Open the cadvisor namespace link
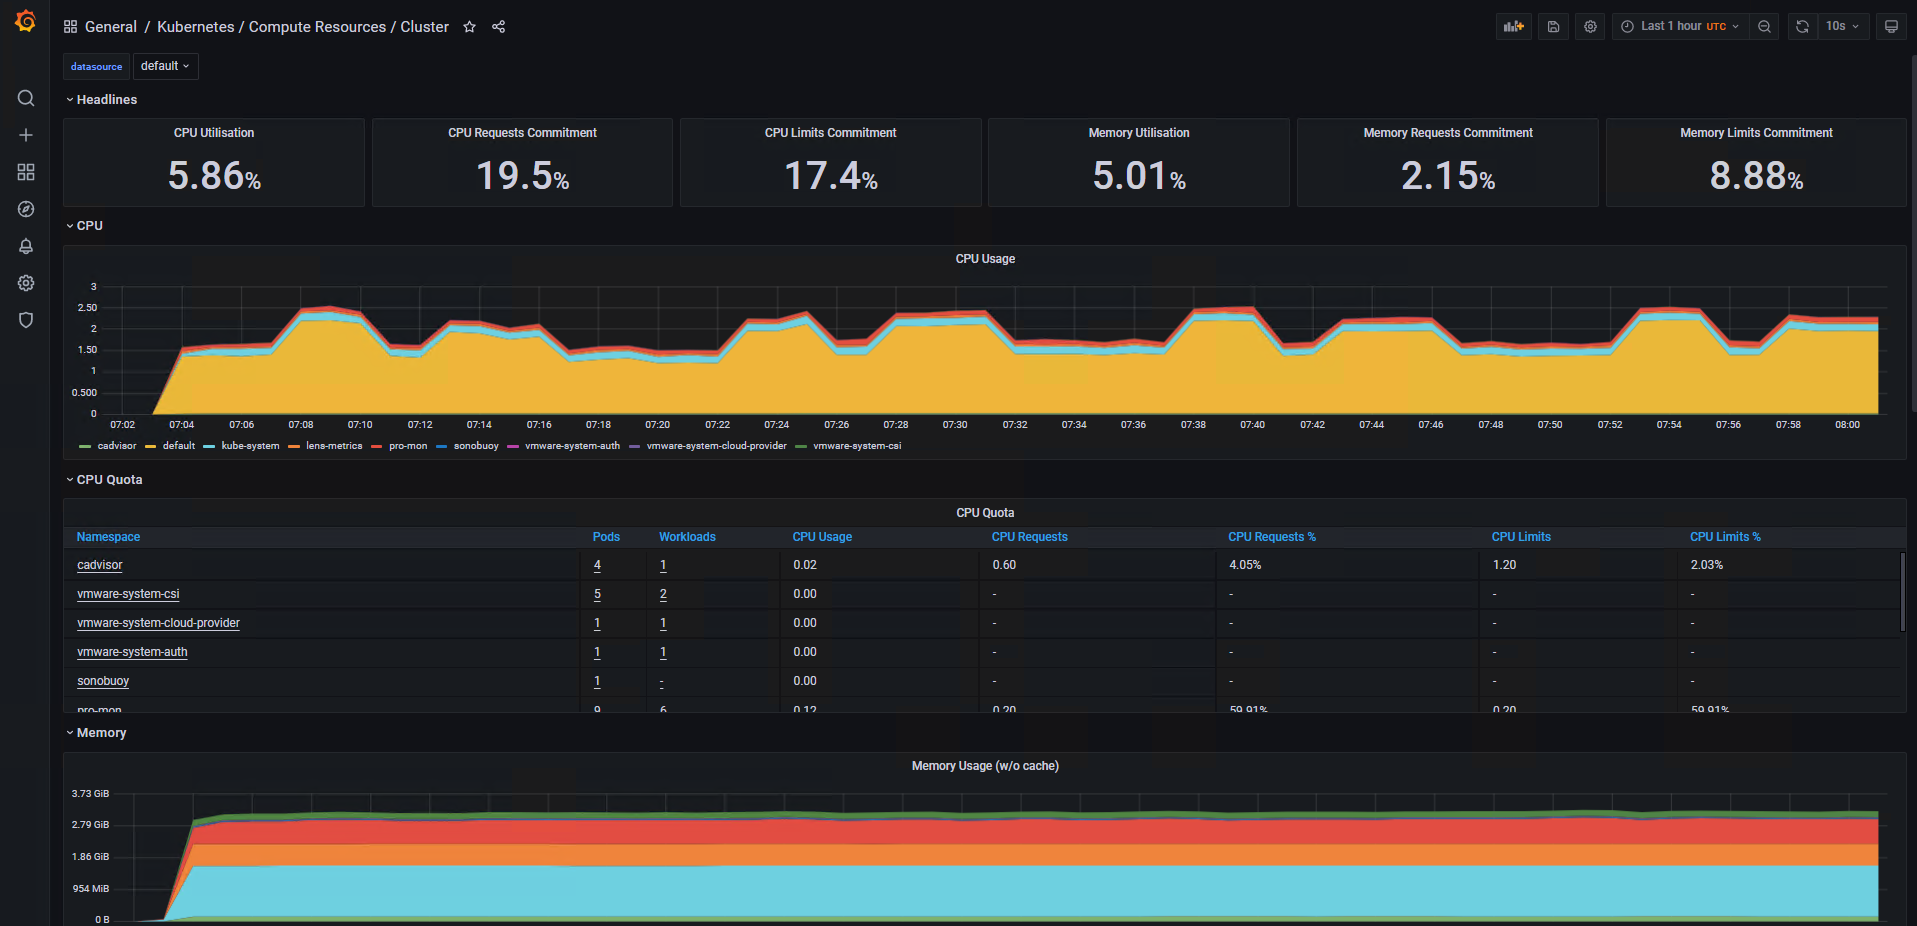The height and width of the screenshot is (926, 1917). pyautogui.click(x=100, y=565)
